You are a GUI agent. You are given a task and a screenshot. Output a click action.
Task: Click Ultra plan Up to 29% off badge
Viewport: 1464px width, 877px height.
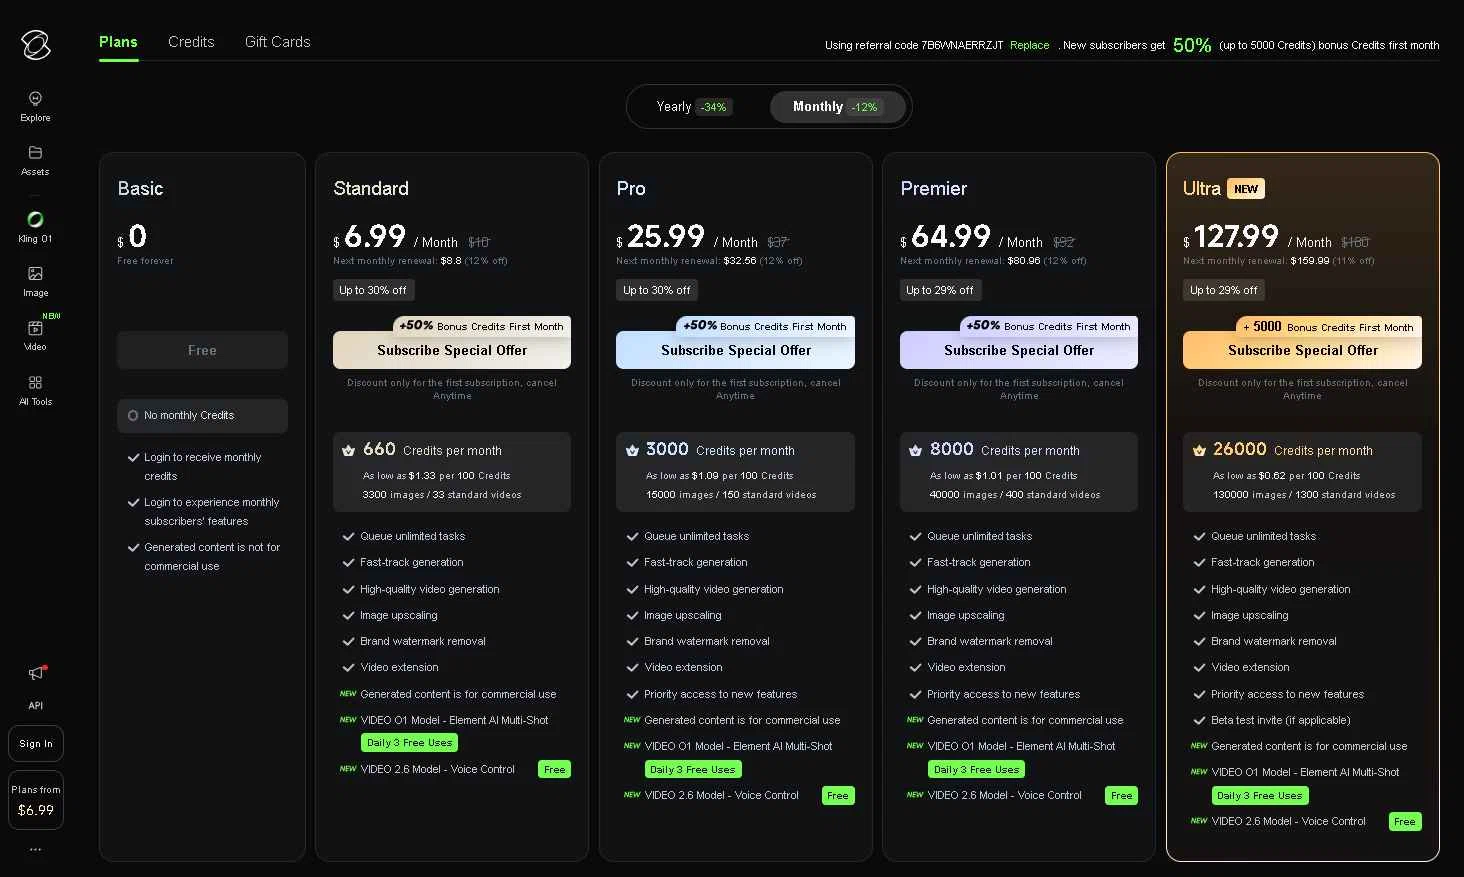point(1224,290)
